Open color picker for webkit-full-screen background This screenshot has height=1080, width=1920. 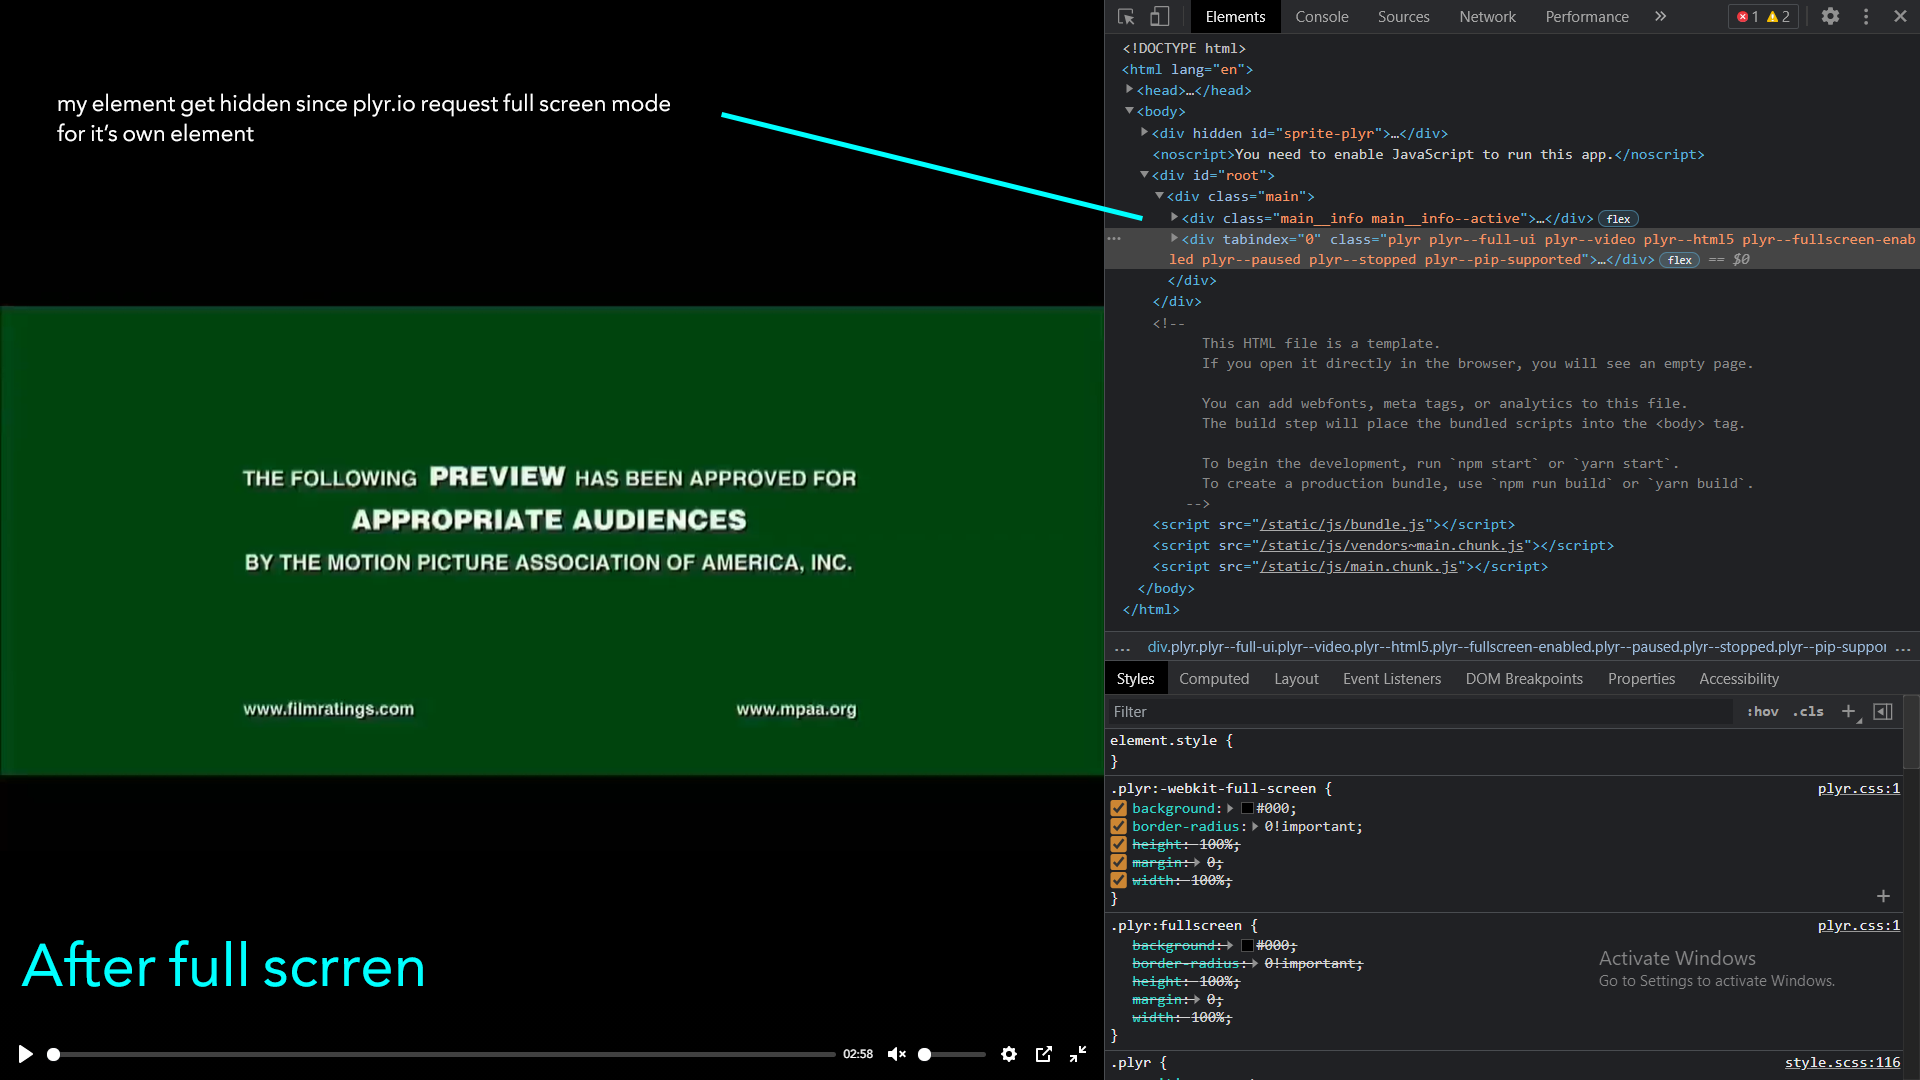pos(1247,808)
